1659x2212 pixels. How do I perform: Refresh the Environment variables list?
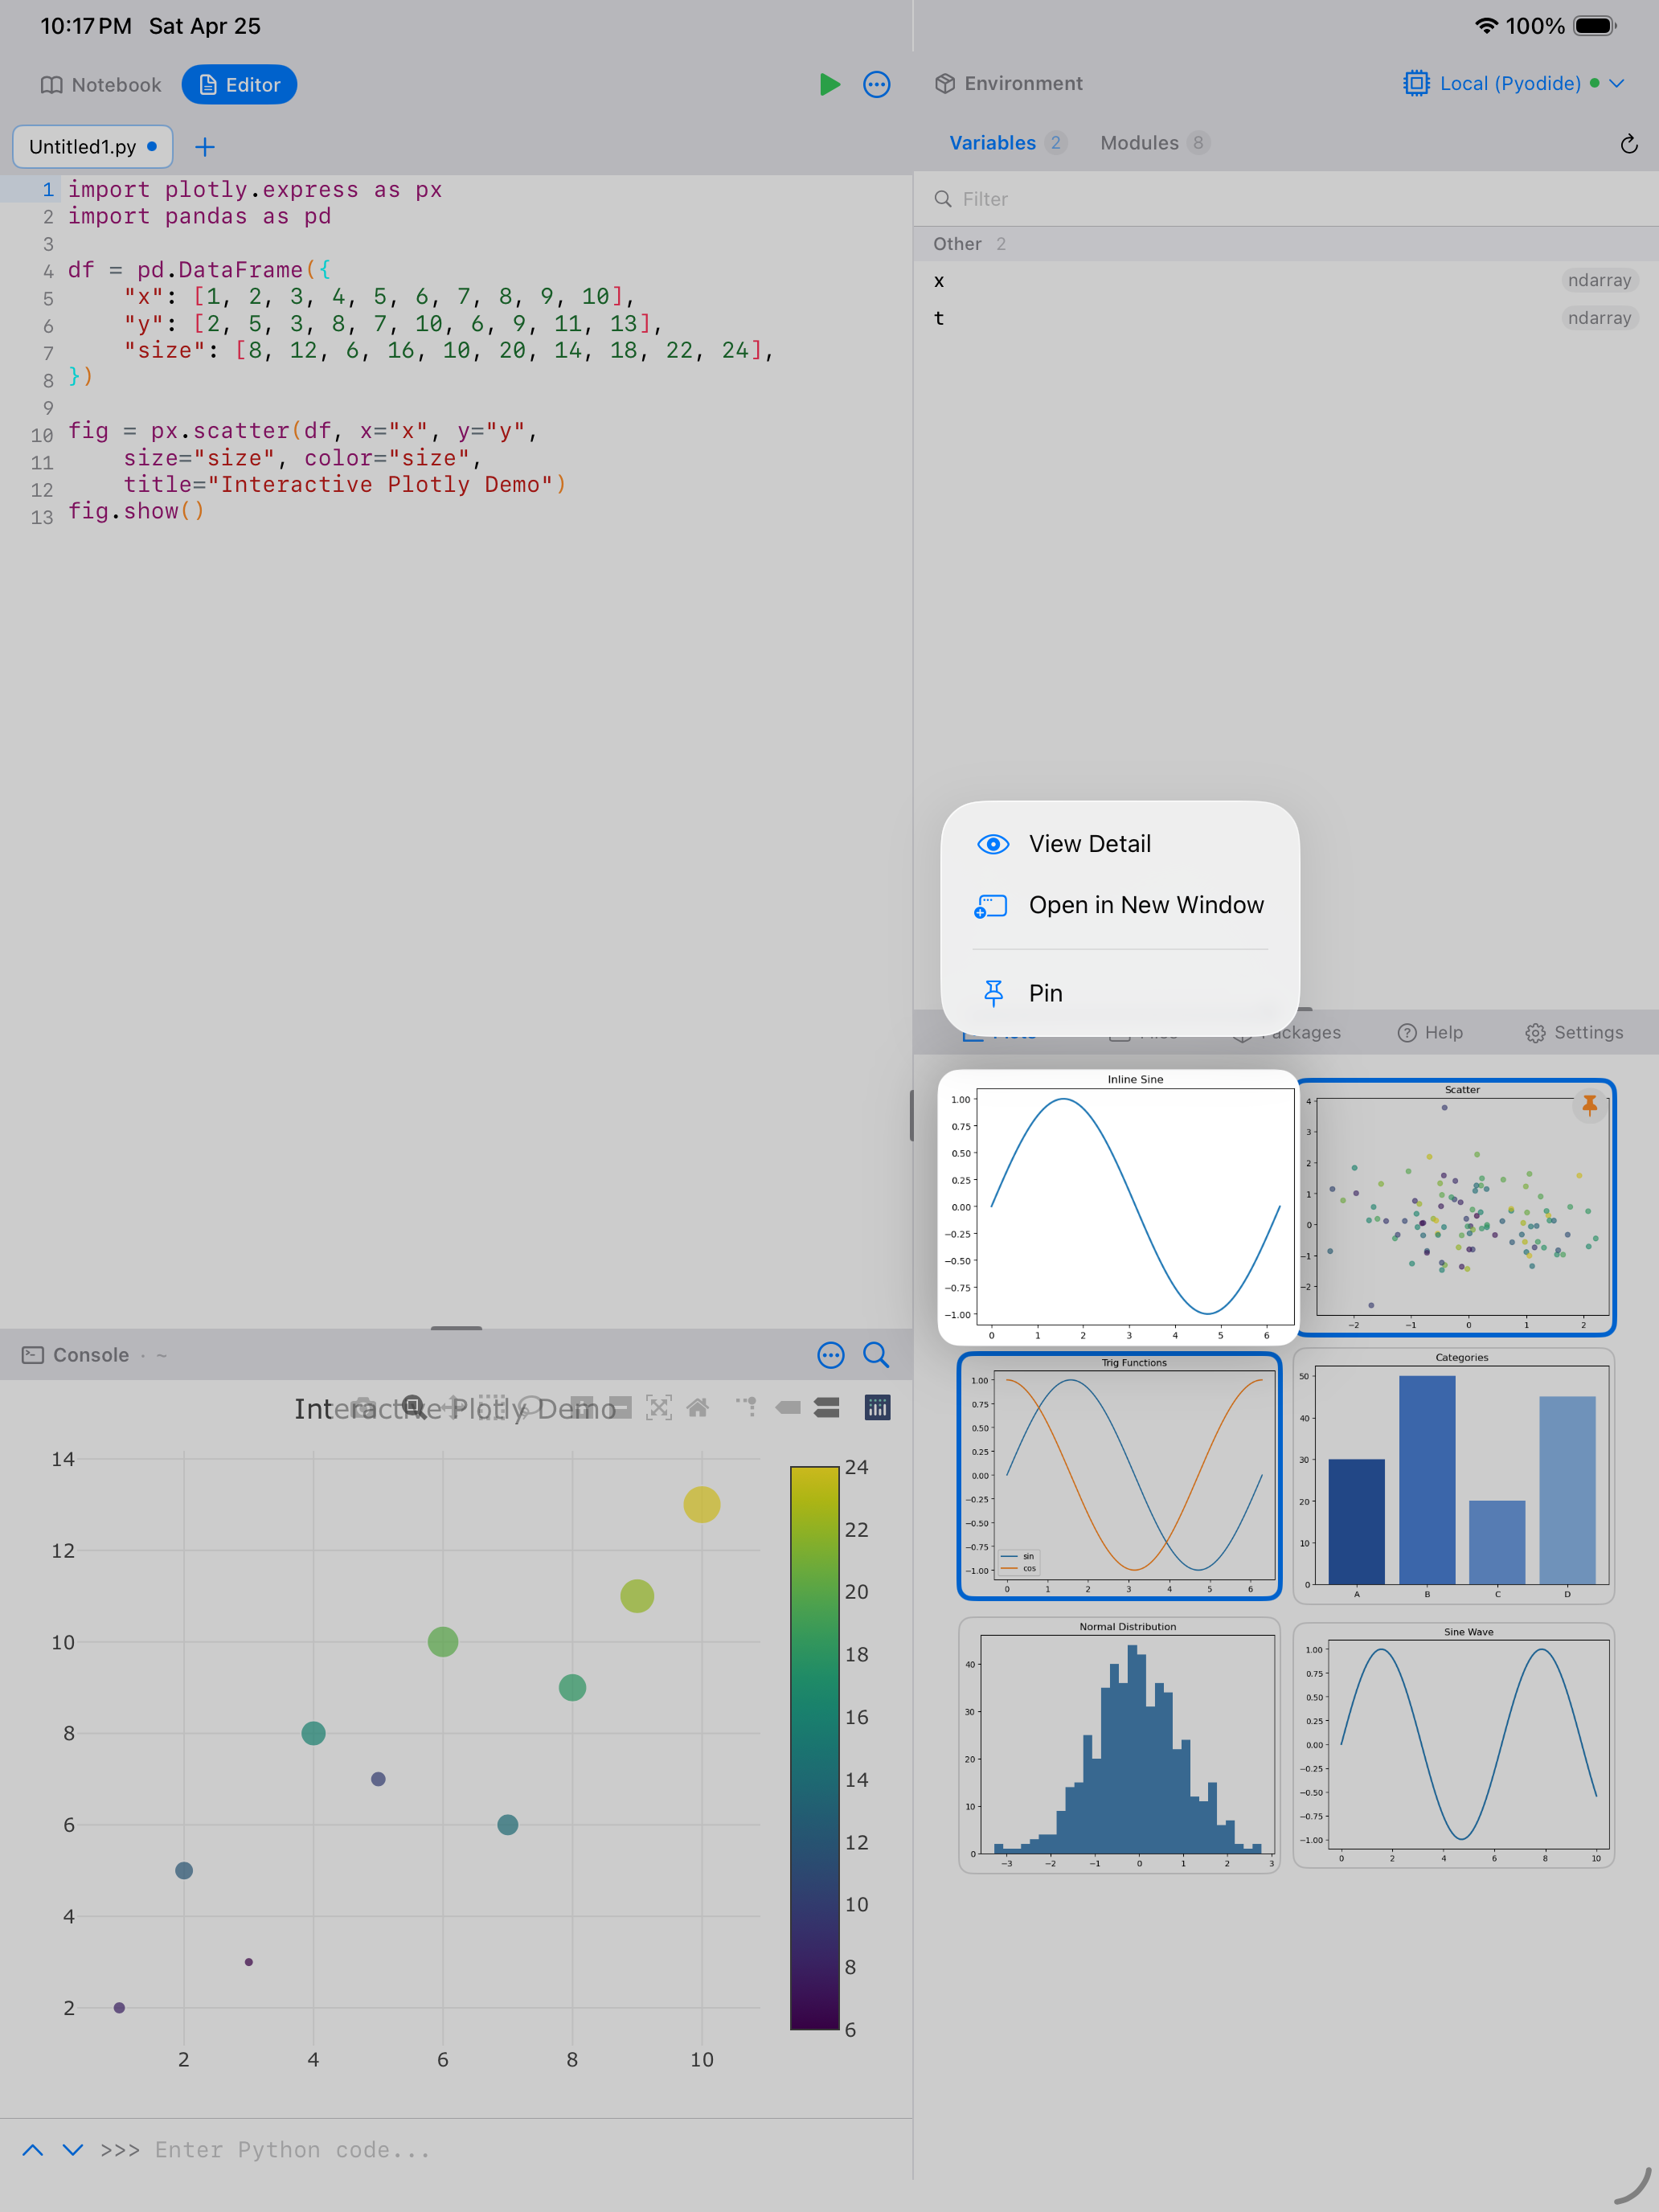tap(1629, 144)
